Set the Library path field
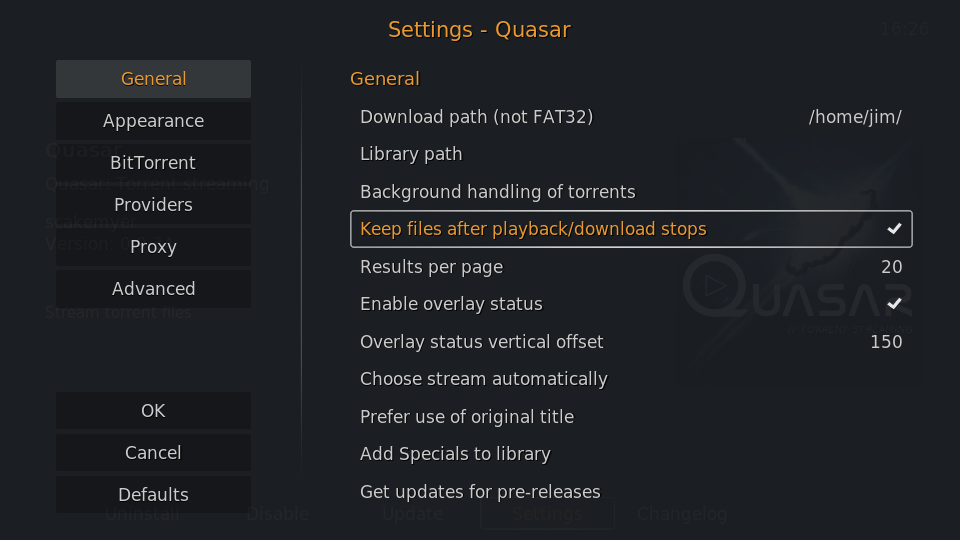Screen dimensions: 960x540 pyautogui.click(x=631, y=154)
